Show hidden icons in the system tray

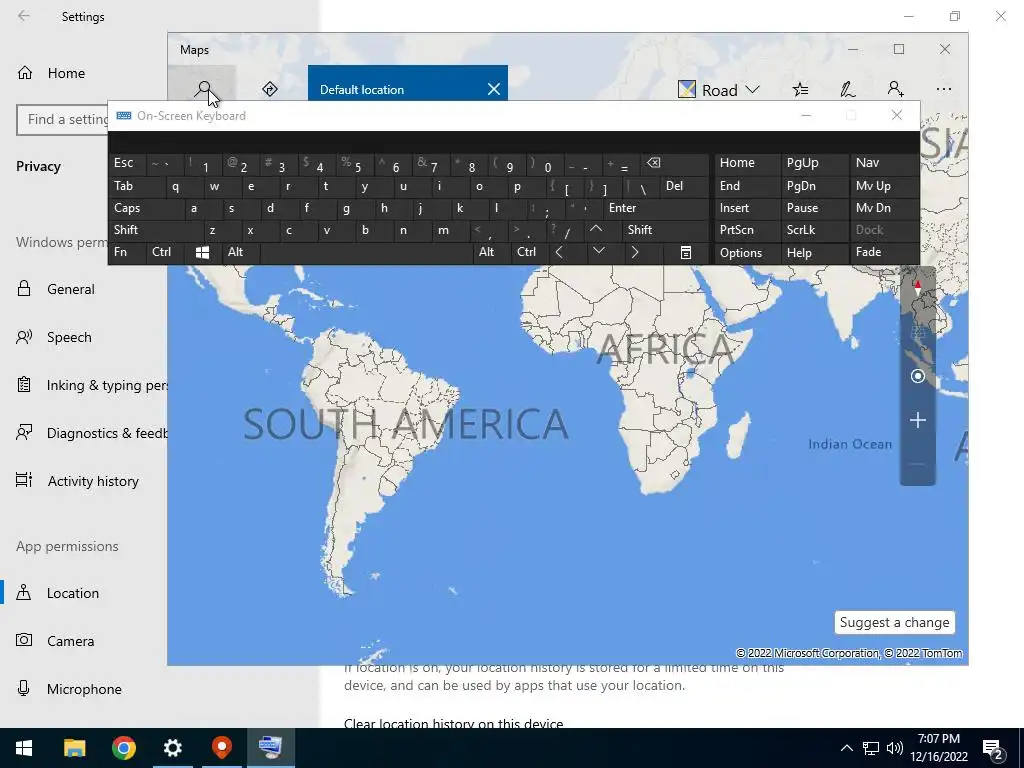[x=846, y=748]
